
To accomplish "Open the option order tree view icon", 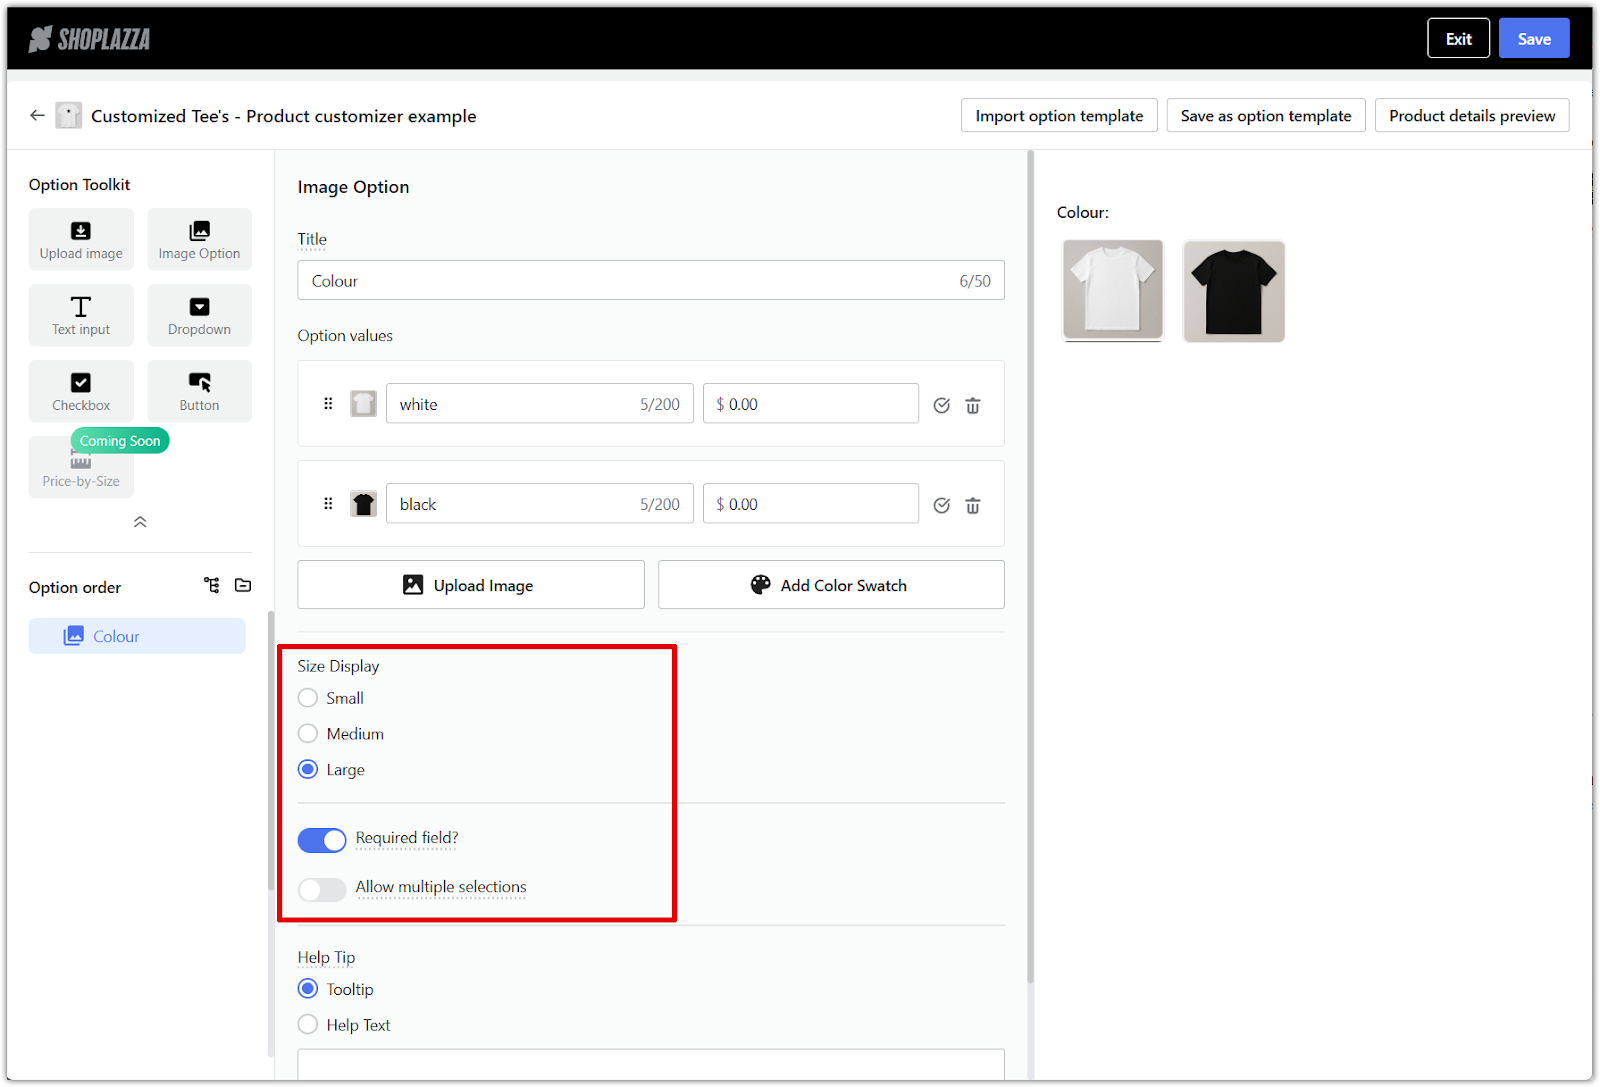I will pyautogui.click(x=212, y=585).
